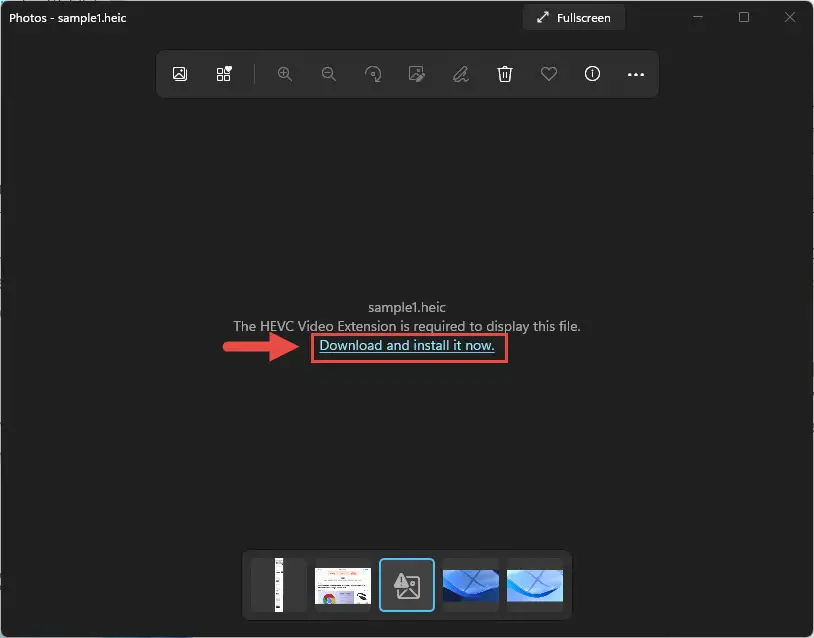The image size is (814, 638).
Task: Select the webpage screenshot thumbnail in filmstrip
Action: tap(343, 585)
